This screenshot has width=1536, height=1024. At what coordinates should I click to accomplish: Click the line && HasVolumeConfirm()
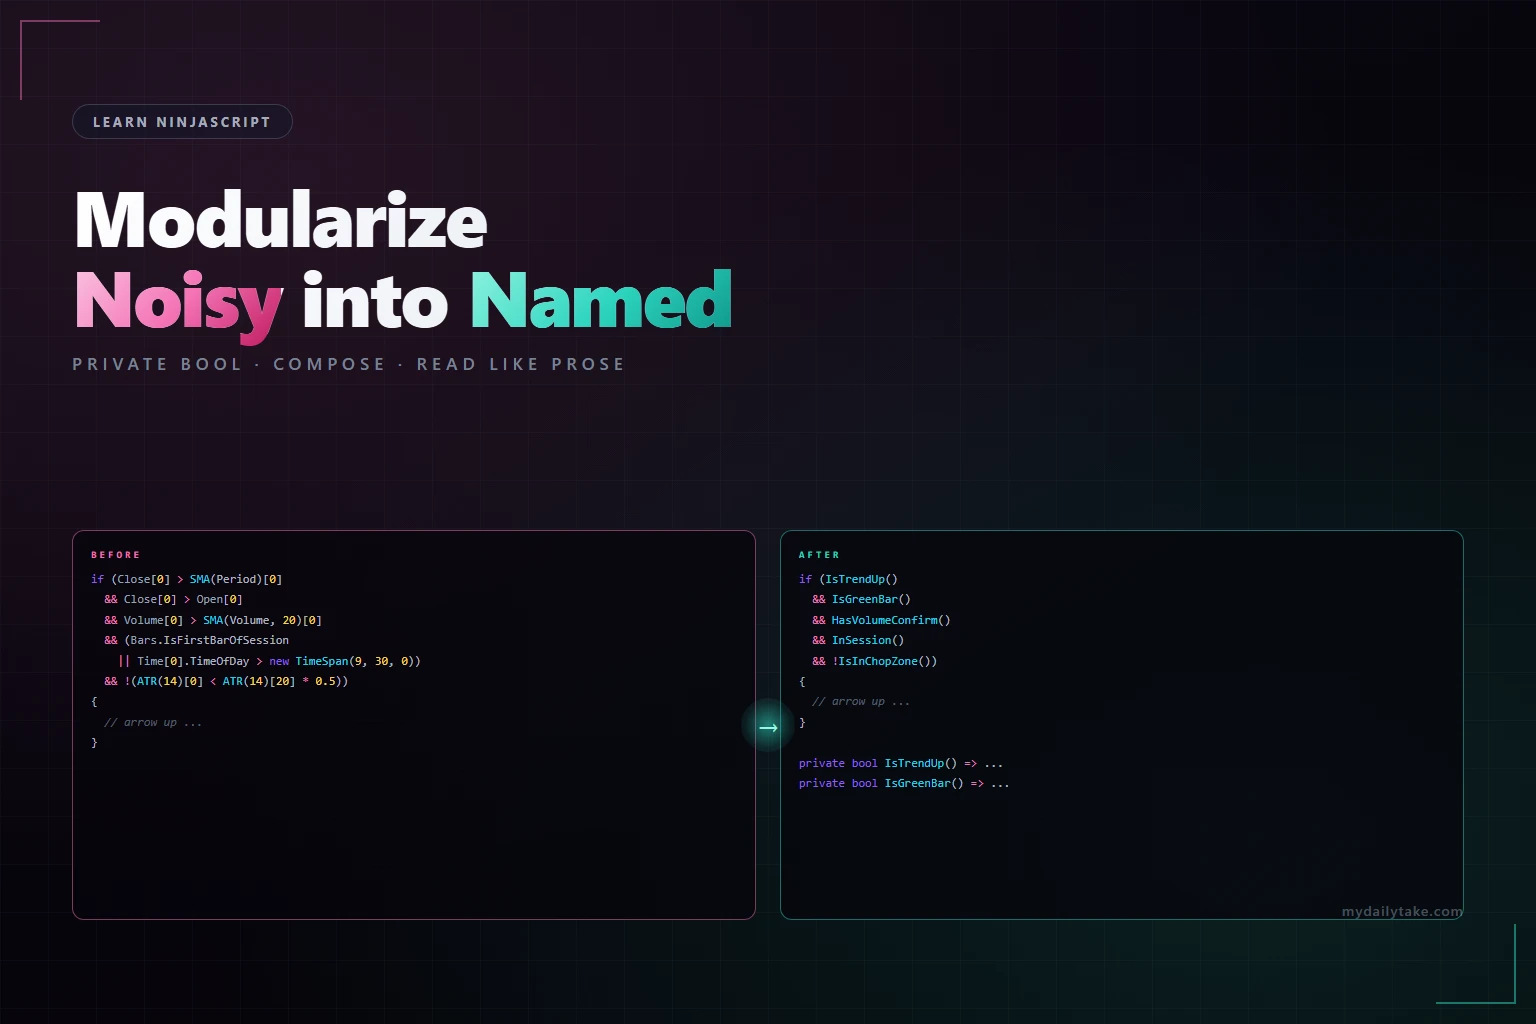coord(881,620)
